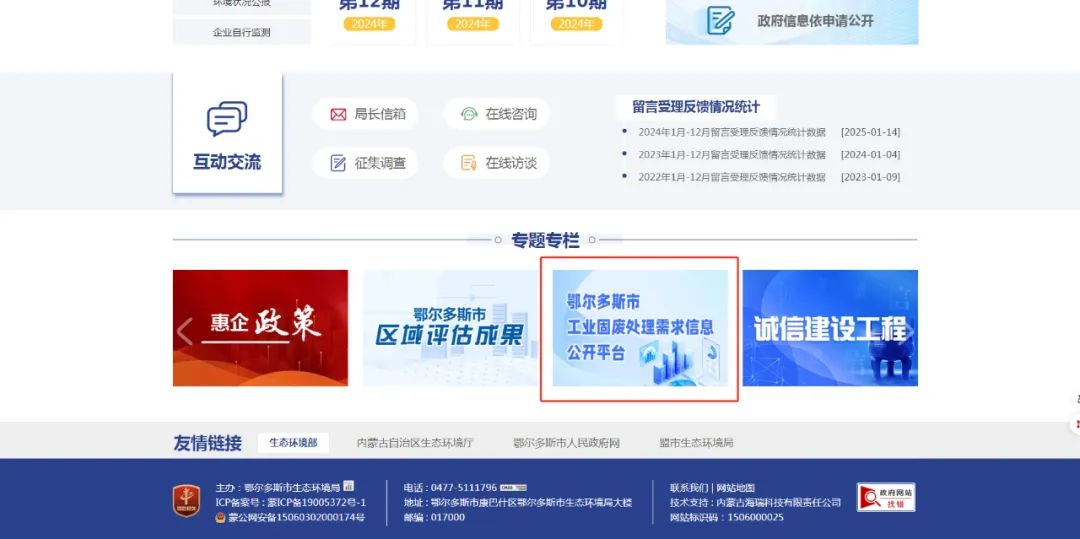Click the pencil icon beside 征集调查
Viewport: 1080px width, 539px height.
coord(338,163)
